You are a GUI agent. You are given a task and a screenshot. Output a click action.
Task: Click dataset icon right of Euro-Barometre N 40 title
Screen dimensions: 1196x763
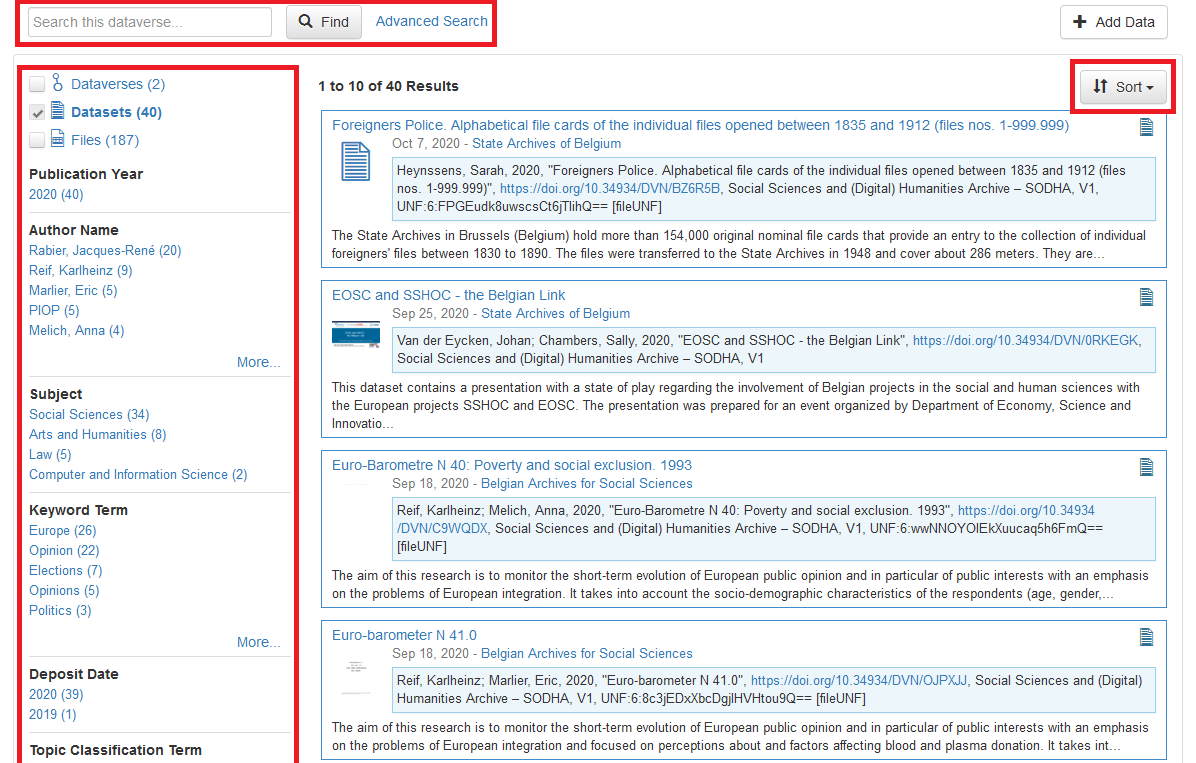tap(1146, 467)
